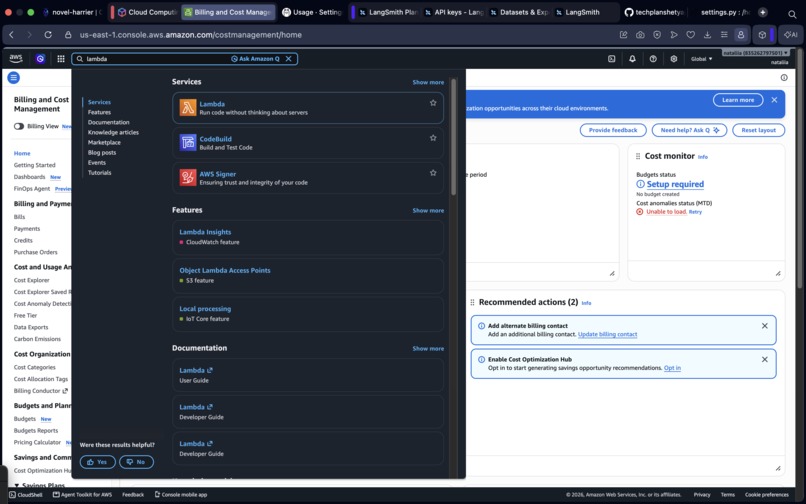Click the Learn more banner button
806x504 pixels.
coord(738,100)
